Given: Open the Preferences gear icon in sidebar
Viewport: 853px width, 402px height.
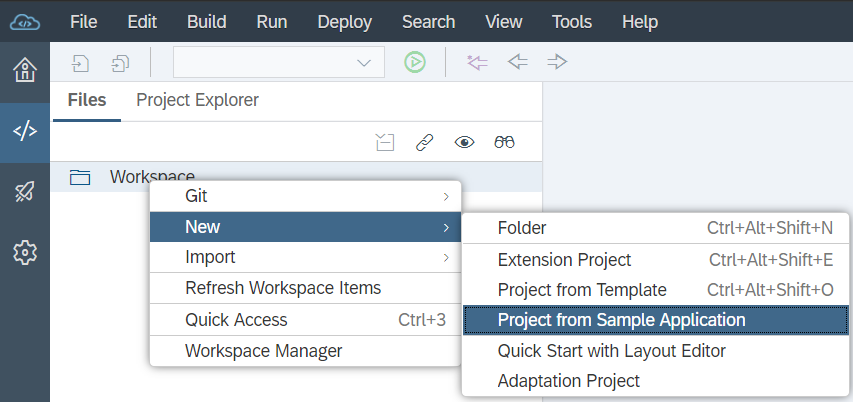Looking at the screenshot, I should pyautogui.click(x=25, y=252).
